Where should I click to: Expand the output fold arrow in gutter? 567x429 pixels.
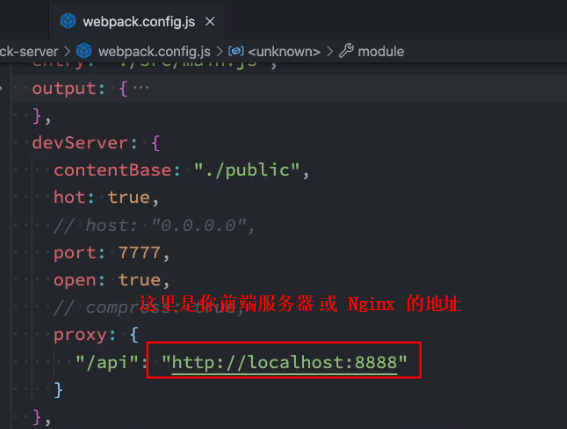coord(2,88)
